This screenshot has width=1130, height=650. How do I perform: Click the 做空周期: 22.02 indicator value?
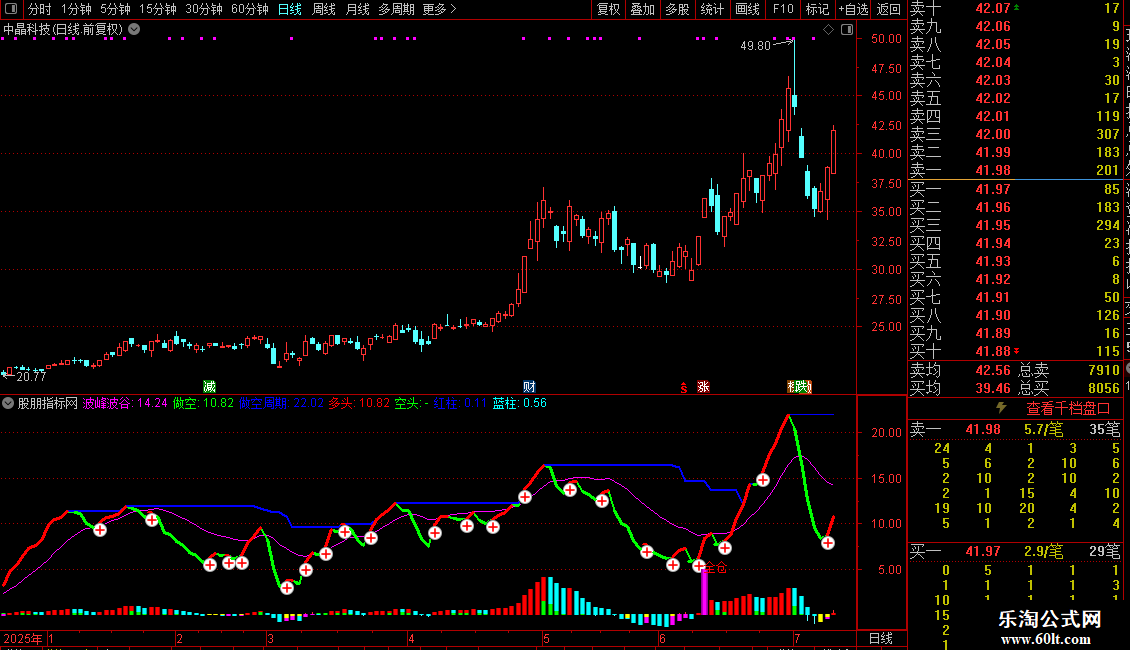(x=281, y=403)
